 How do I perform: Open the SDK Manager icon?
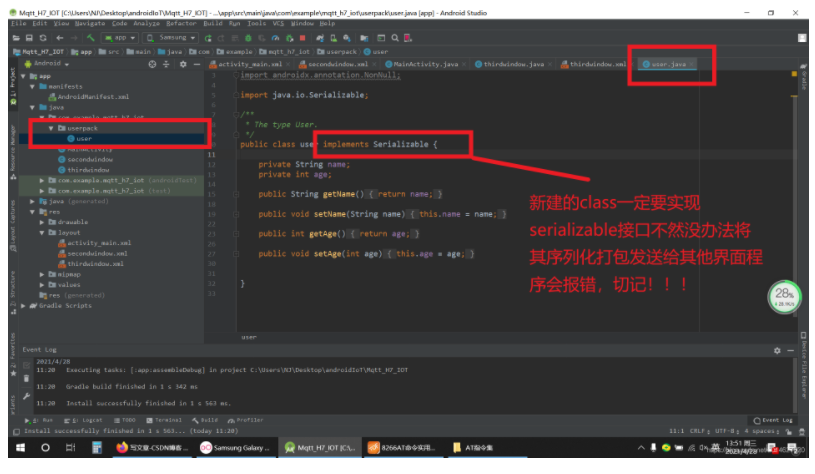click(x=347, y=38)
